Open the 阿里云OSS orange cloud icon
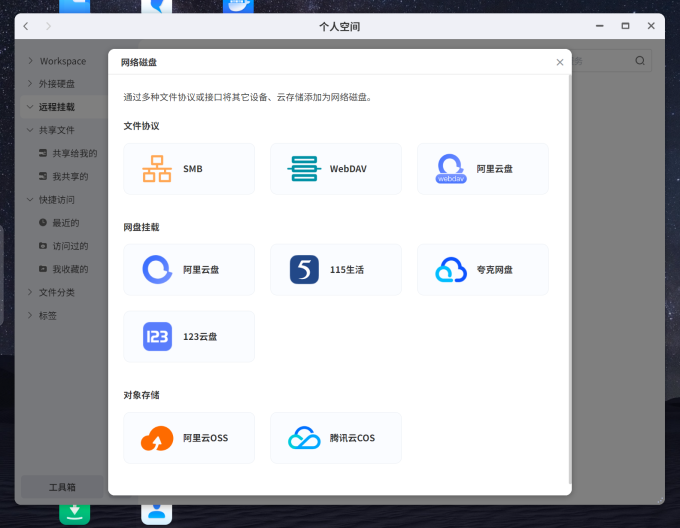The width and height of the screenshot is (680, 528). point(157,438)
